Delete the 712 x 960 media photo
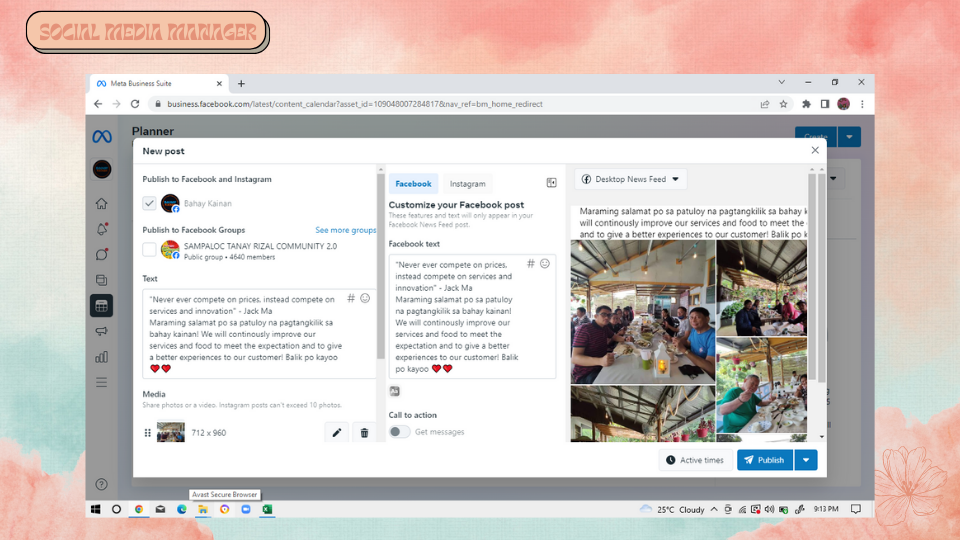The width and height of the screenshot is (960, 540). tap(364, 433)
